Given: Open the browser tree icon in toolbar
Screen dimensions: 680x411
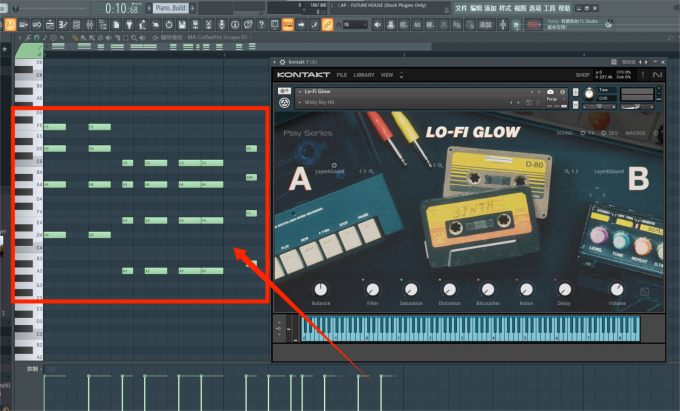Looking at the screenshot, I should 103,25.
